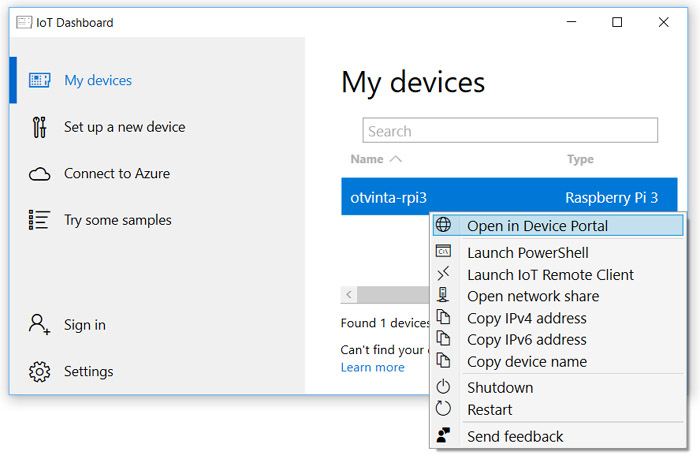Maximize the IoT Dashboard window
This screenshot has width=700, height=459.
click(x=617, y=22)
